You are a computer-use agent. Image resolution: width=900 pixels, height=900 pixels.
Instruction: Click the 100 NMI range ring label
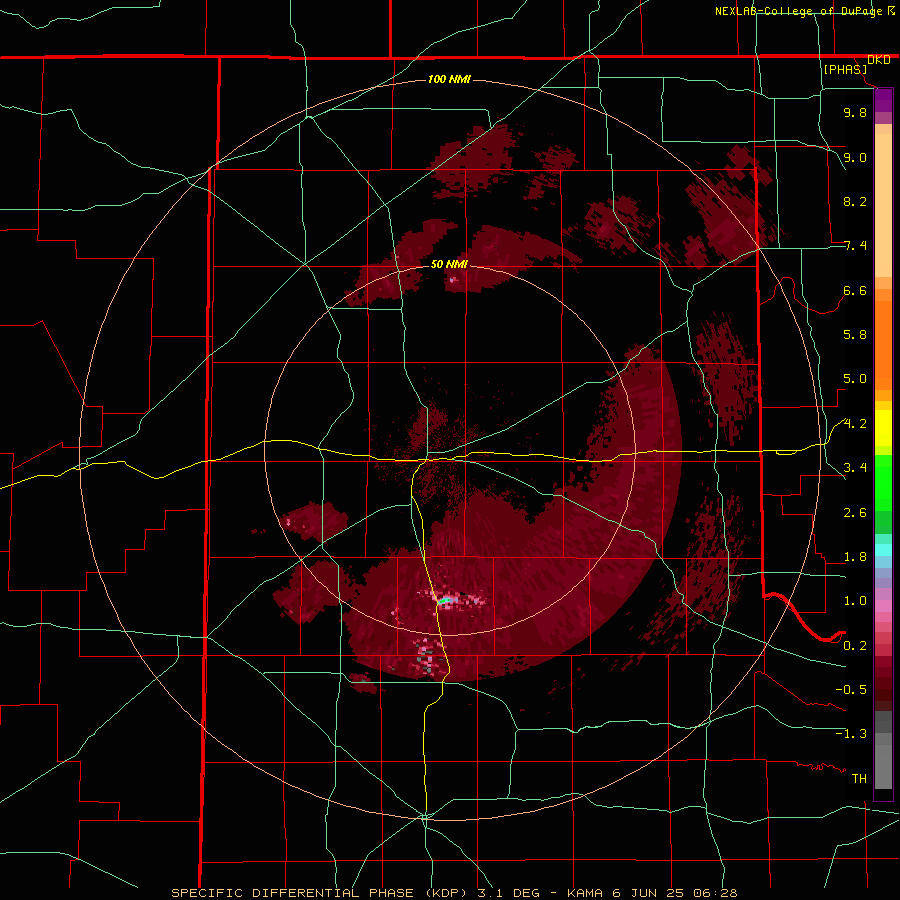click(449, 79)
